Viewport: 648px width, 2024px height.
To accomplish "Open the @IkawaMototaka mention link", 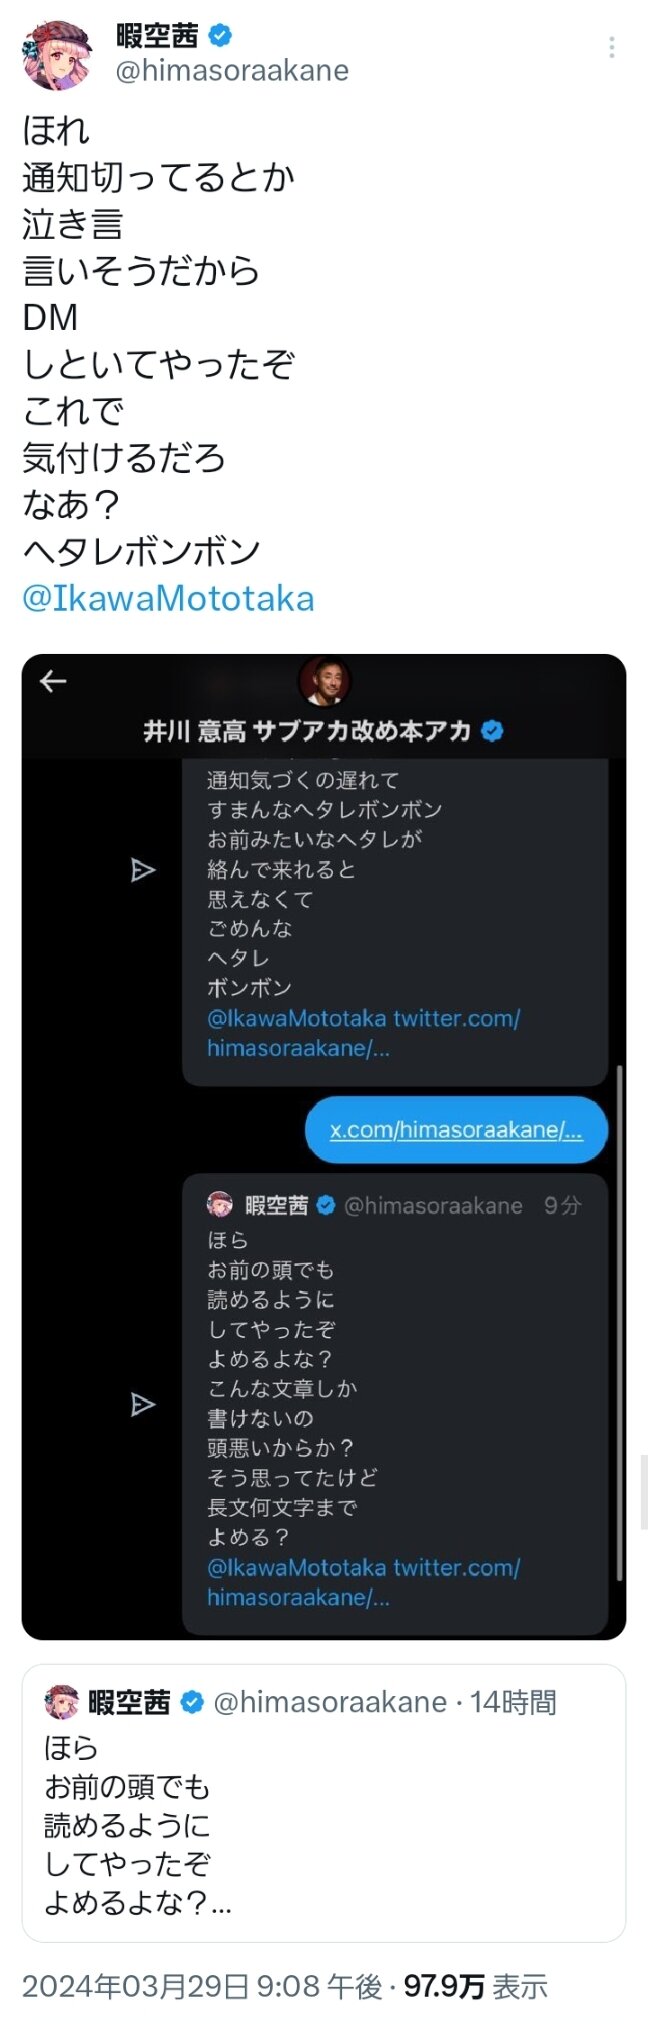I will click(168, 598).
